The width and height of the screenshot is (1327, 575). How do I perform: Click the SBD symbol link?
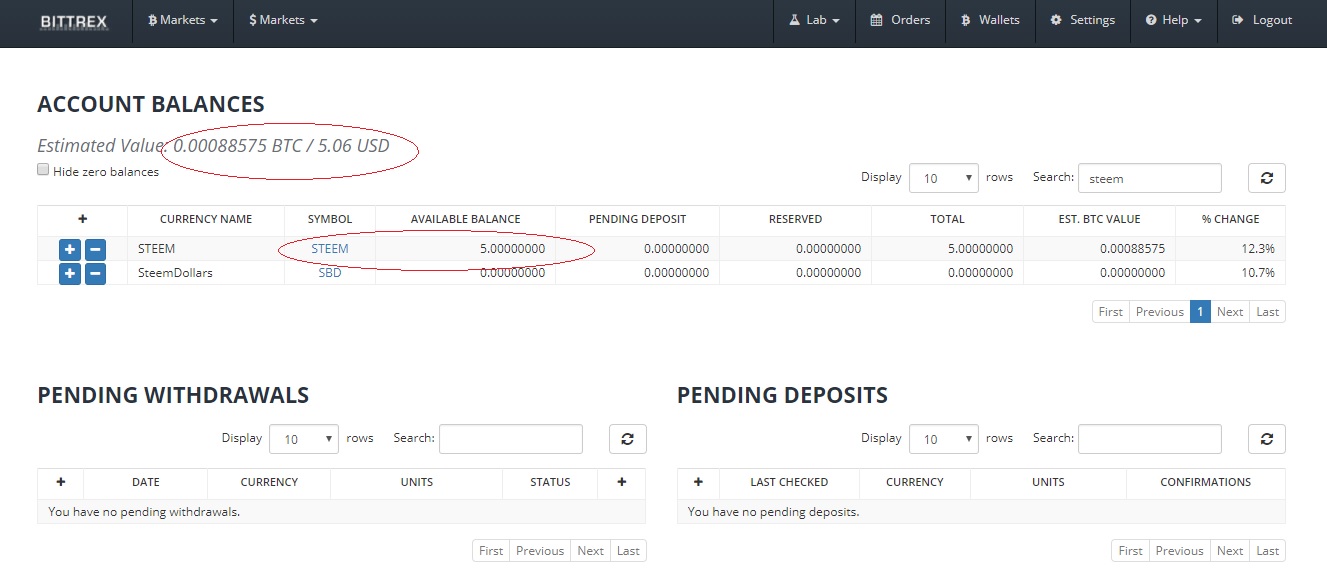pos(330,272)
